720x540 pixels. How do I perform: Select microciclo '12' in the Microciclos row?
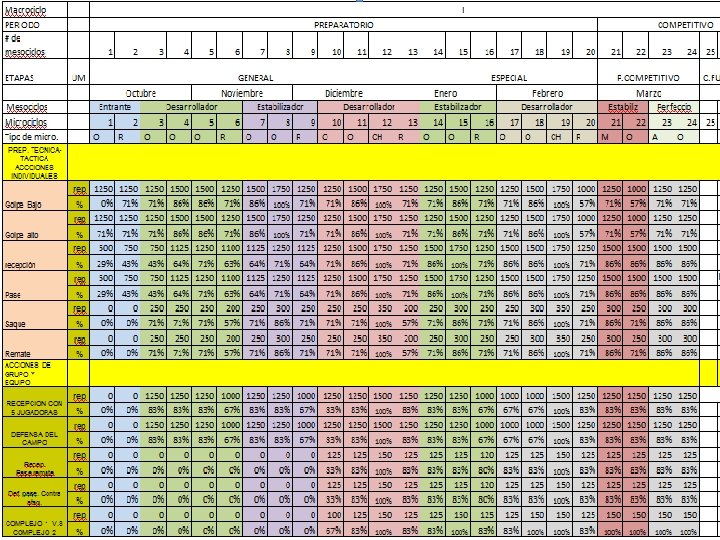click(382, 122)
